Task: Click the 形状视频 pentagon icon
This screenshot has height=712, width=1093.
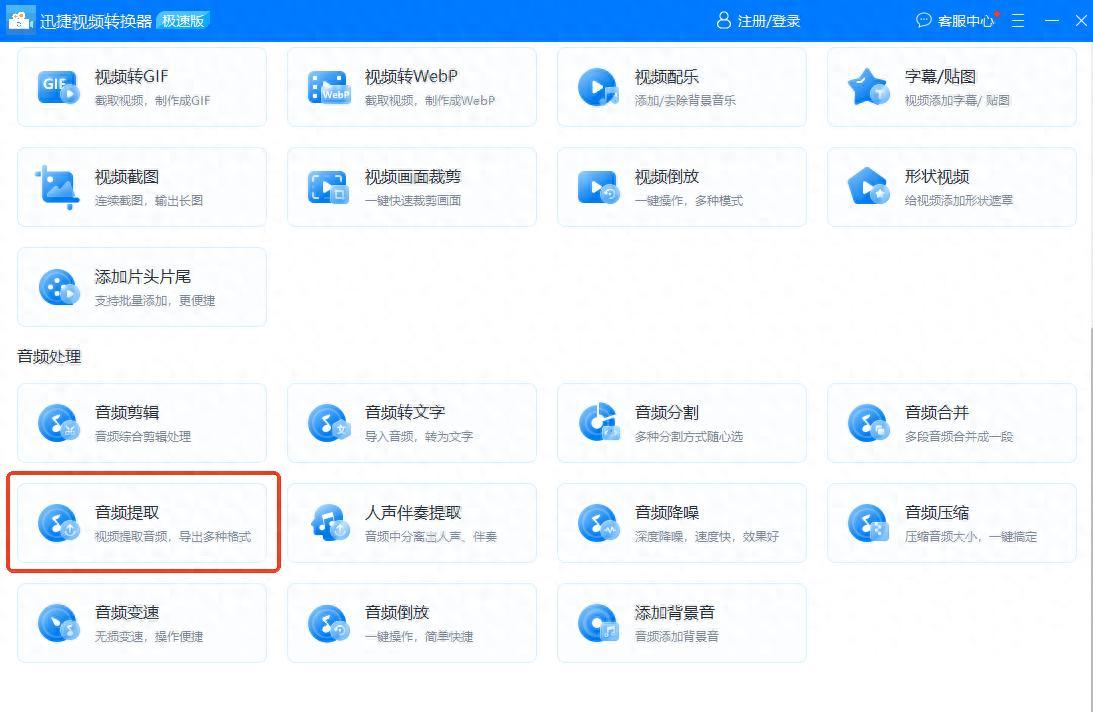Action: [868, 187]
